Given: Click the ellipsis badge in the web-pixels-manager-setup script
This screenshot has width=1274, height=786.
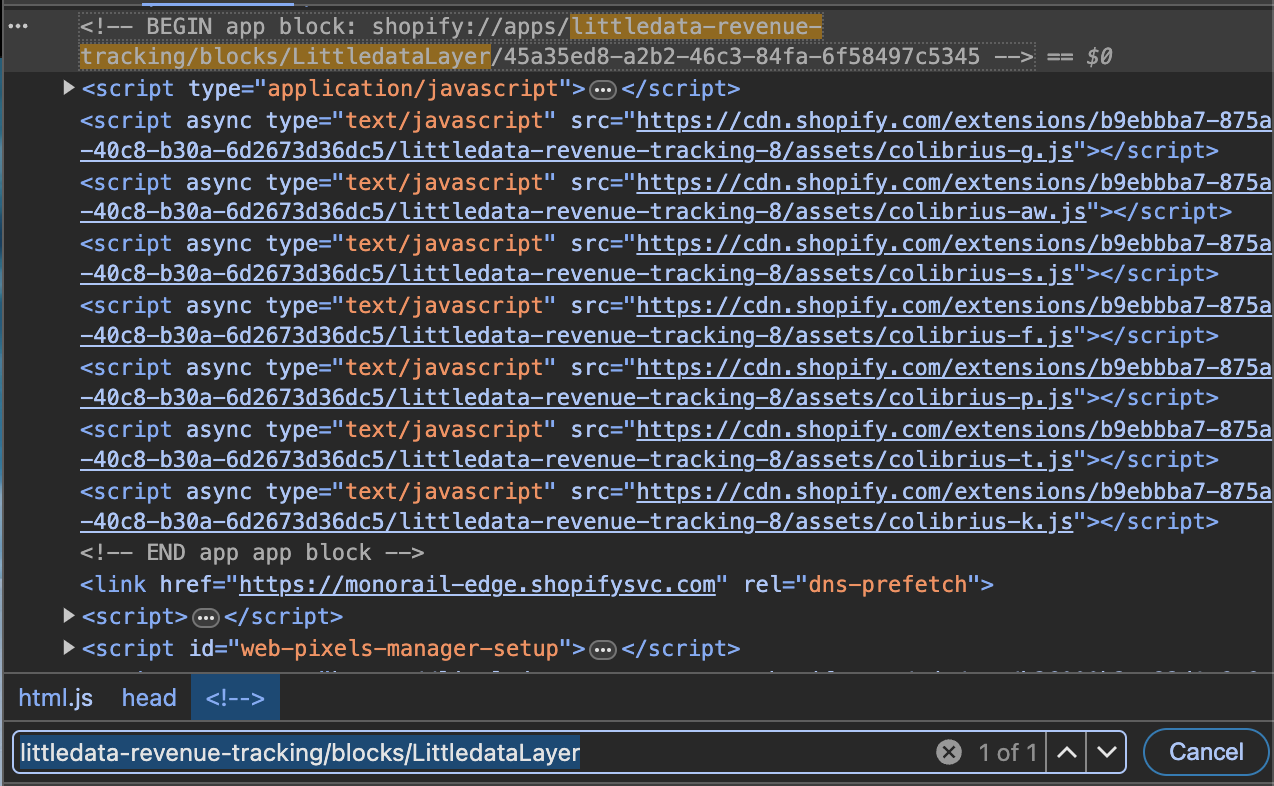Looking at the screenshot, I should 602,650.
